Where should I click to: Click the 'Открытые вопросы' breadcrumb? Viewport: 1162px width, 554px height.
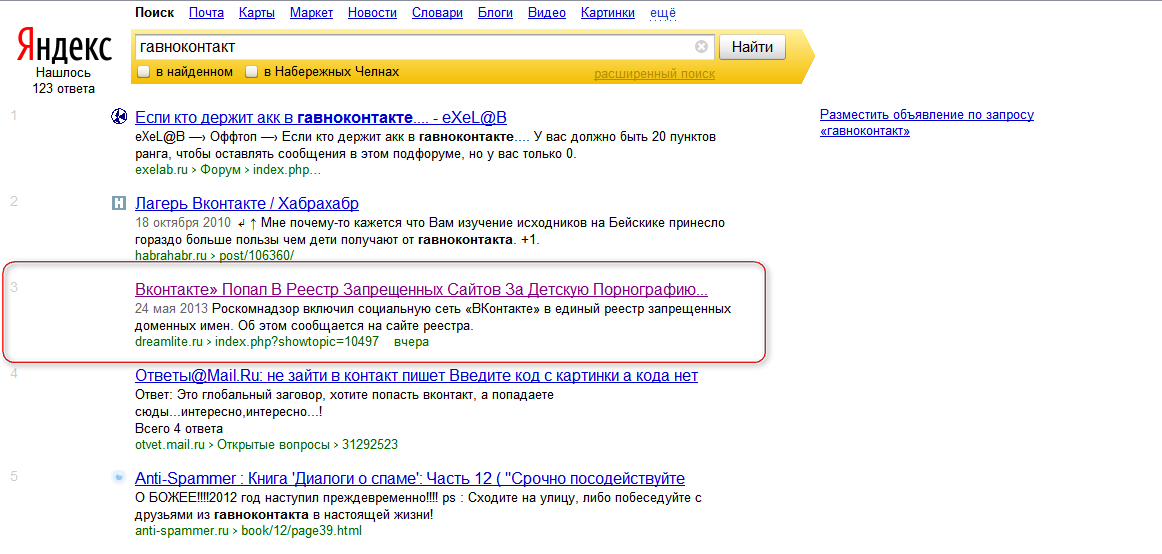[273, 445]
